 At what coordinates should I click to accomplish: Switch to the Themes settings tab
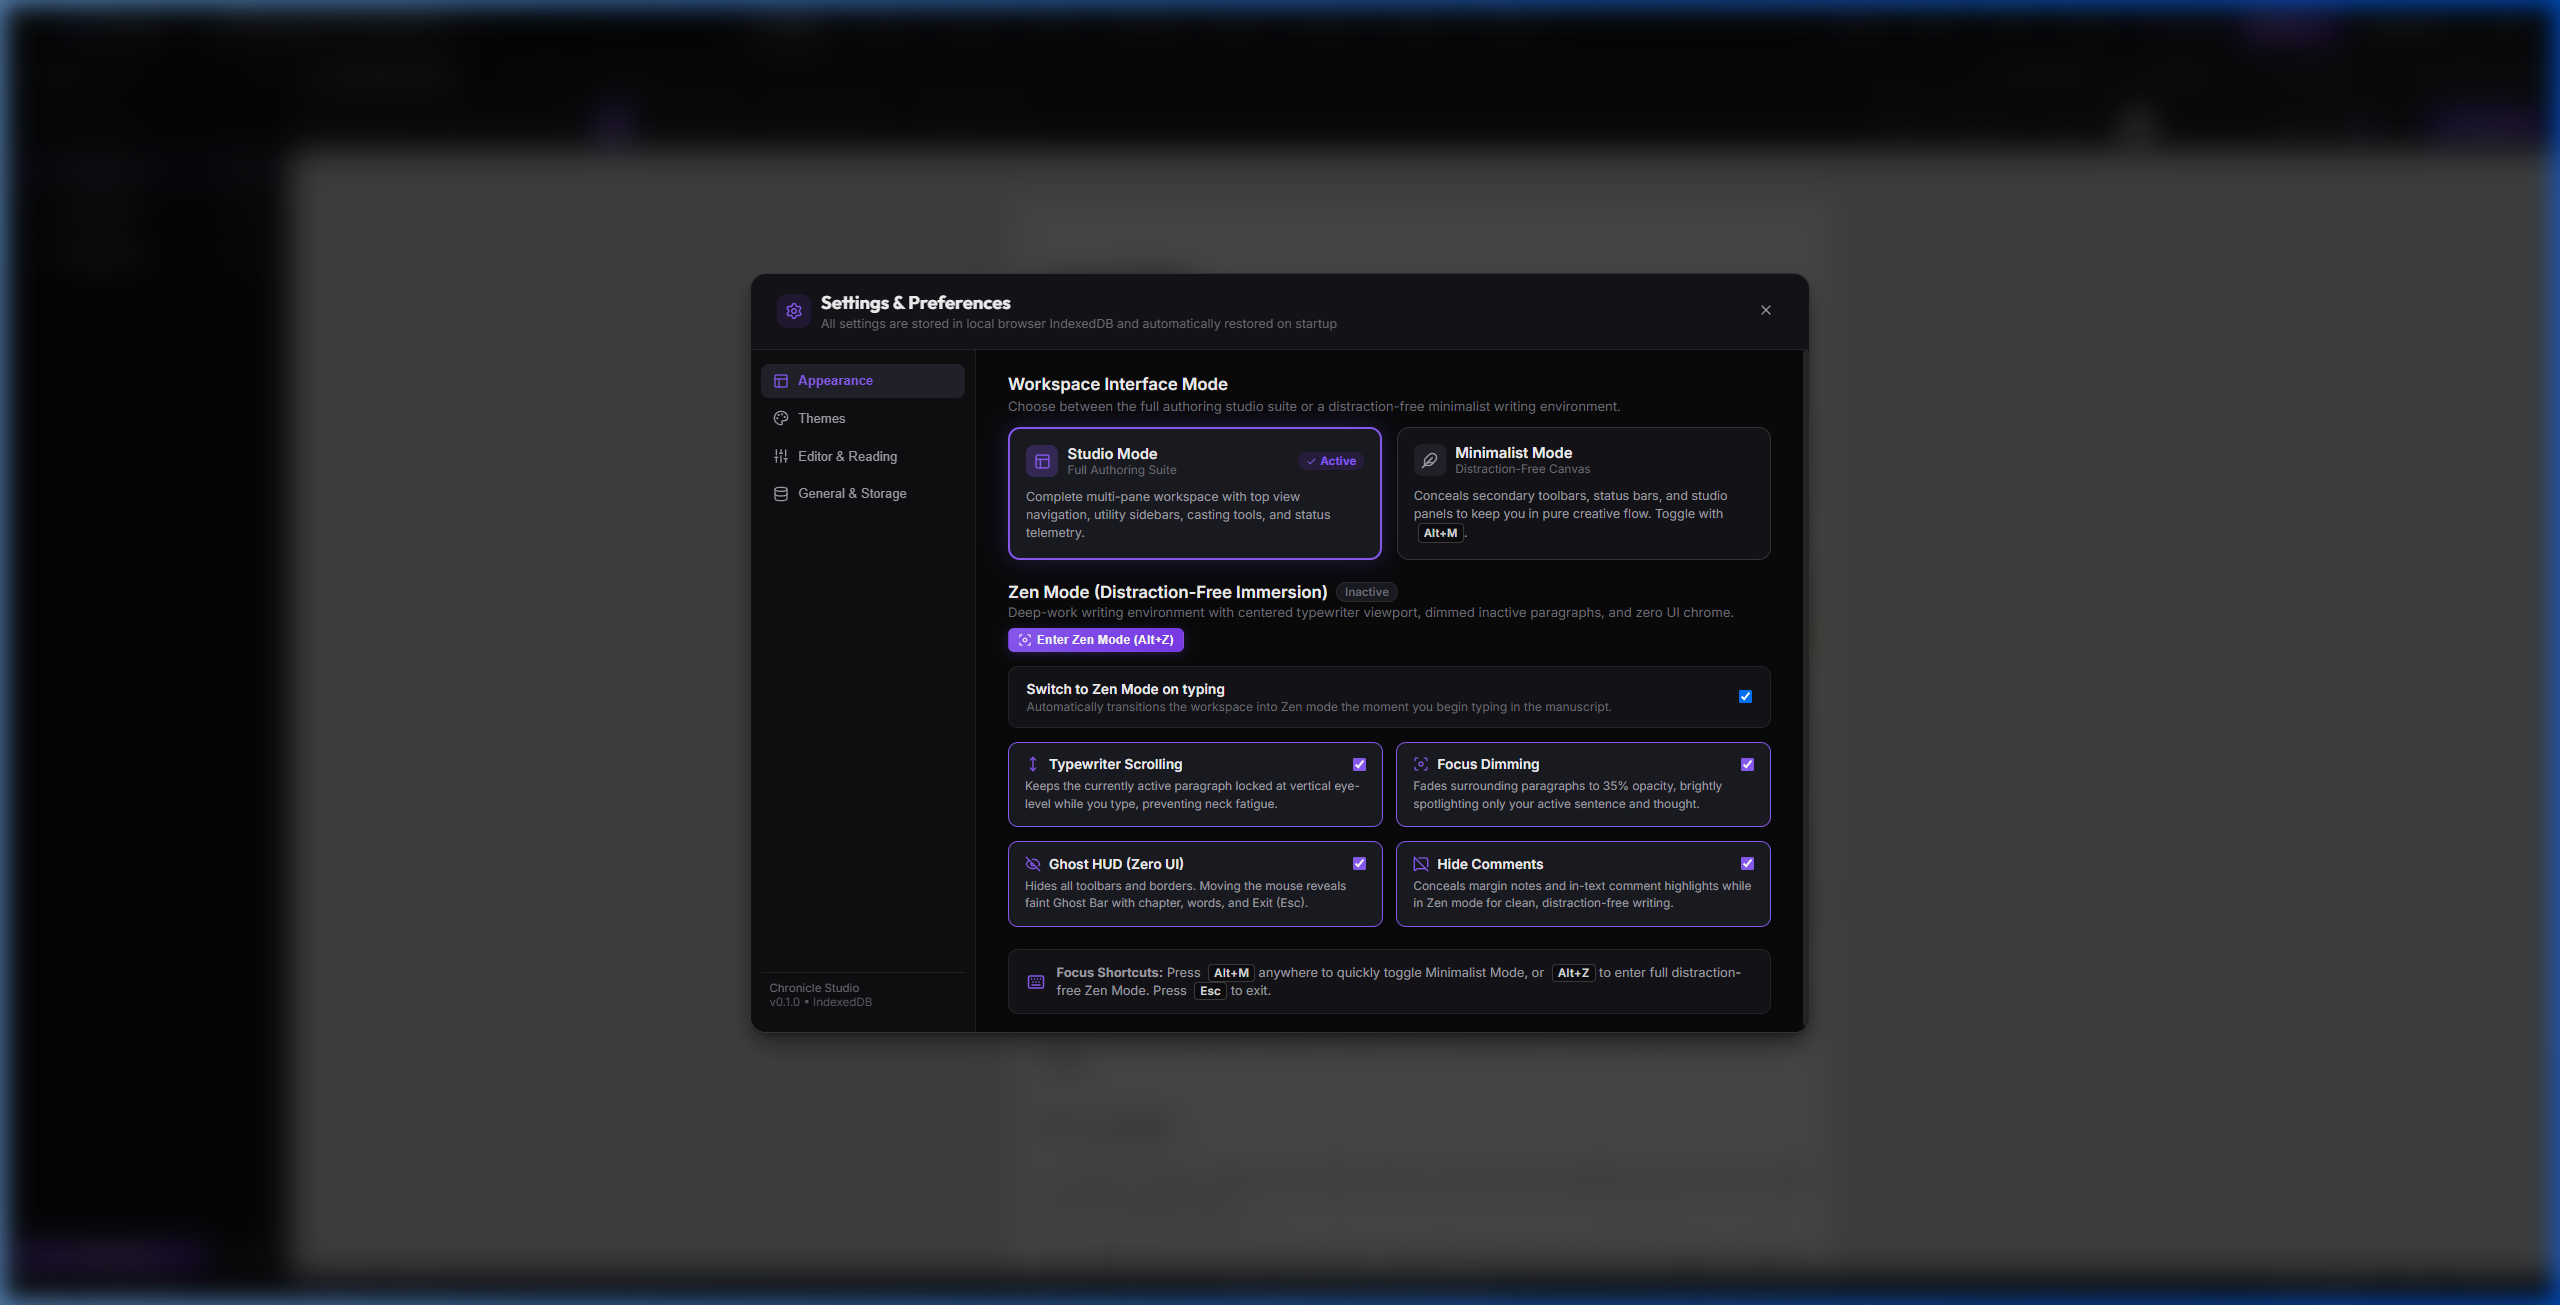point(863,419)
